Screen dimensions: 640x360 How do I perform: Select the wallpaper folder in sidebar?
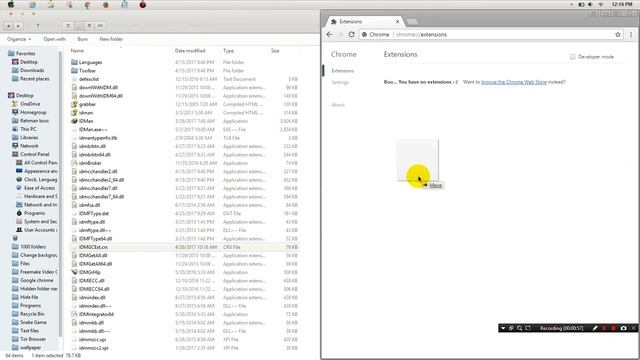pyautogui.click(x=30, y=348)
